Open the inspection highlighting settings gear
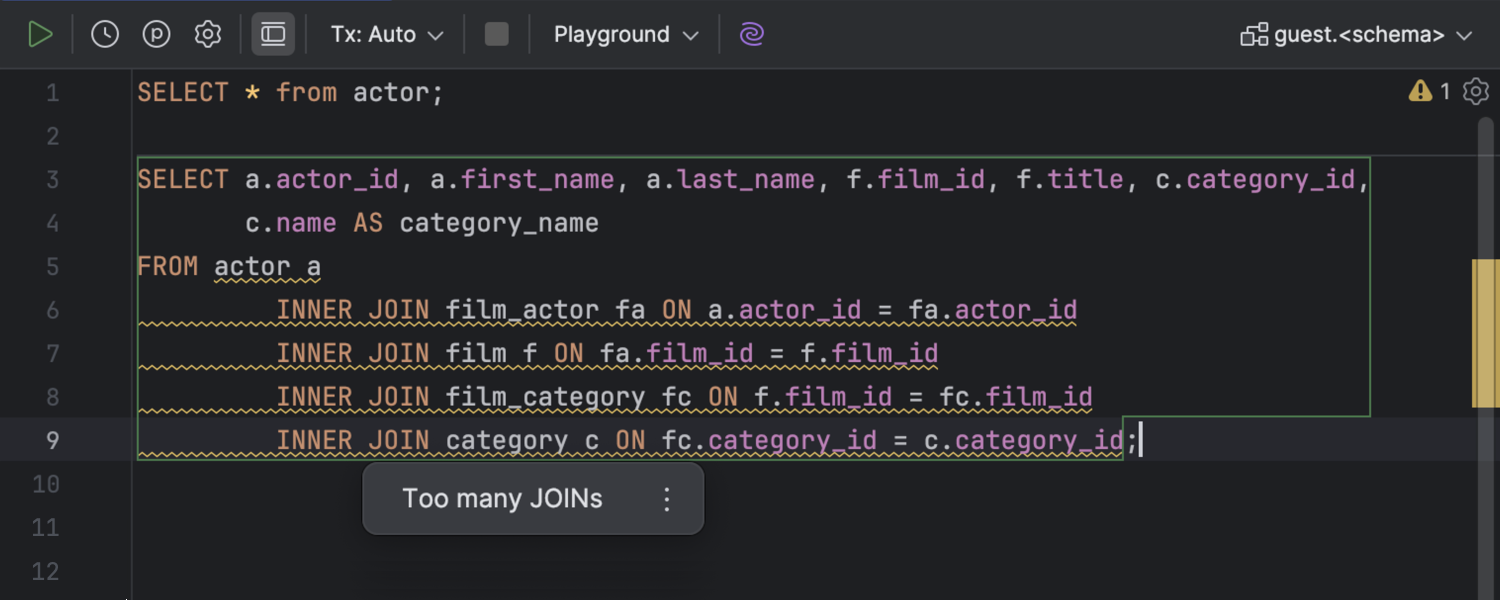This screenshot has height=600, width=1500. tap(1476, 91)
